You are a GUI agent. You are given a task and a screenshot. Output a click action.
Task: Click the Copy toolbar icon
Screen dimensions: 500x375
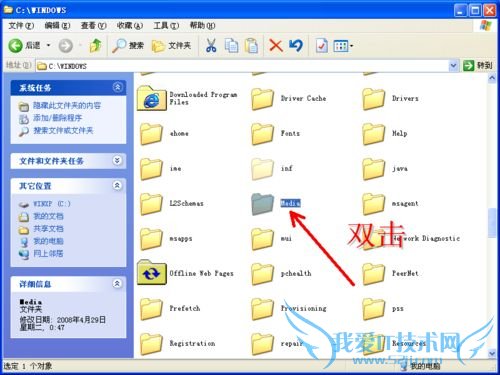[231, 45]
